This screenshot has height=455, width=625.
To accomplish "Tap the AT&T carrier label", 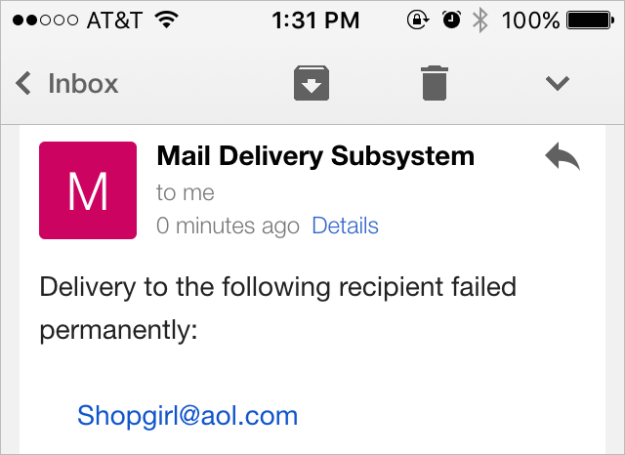I will point(115,20).
